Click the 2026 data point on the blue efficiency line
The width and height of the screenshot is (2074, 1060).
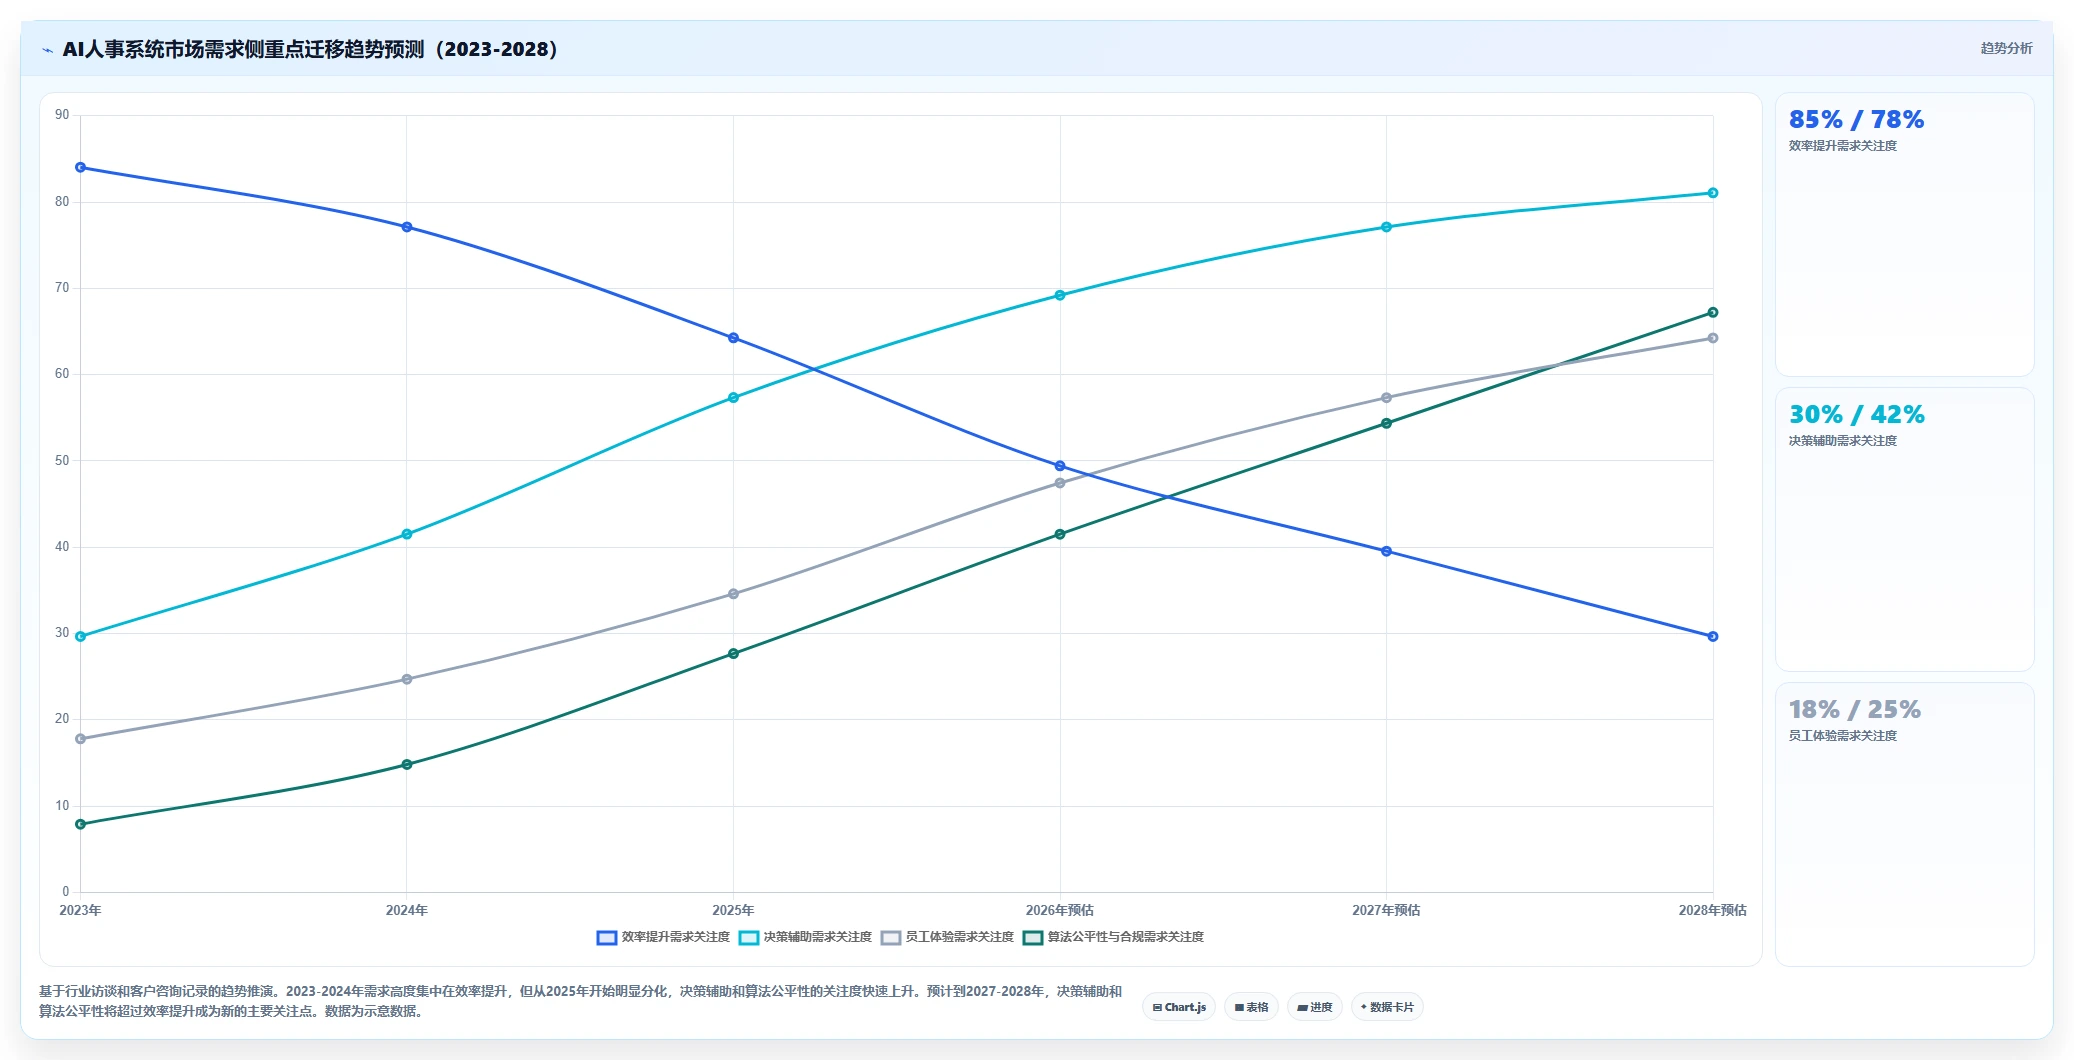pyautogui.click(x=1060, y=466)
